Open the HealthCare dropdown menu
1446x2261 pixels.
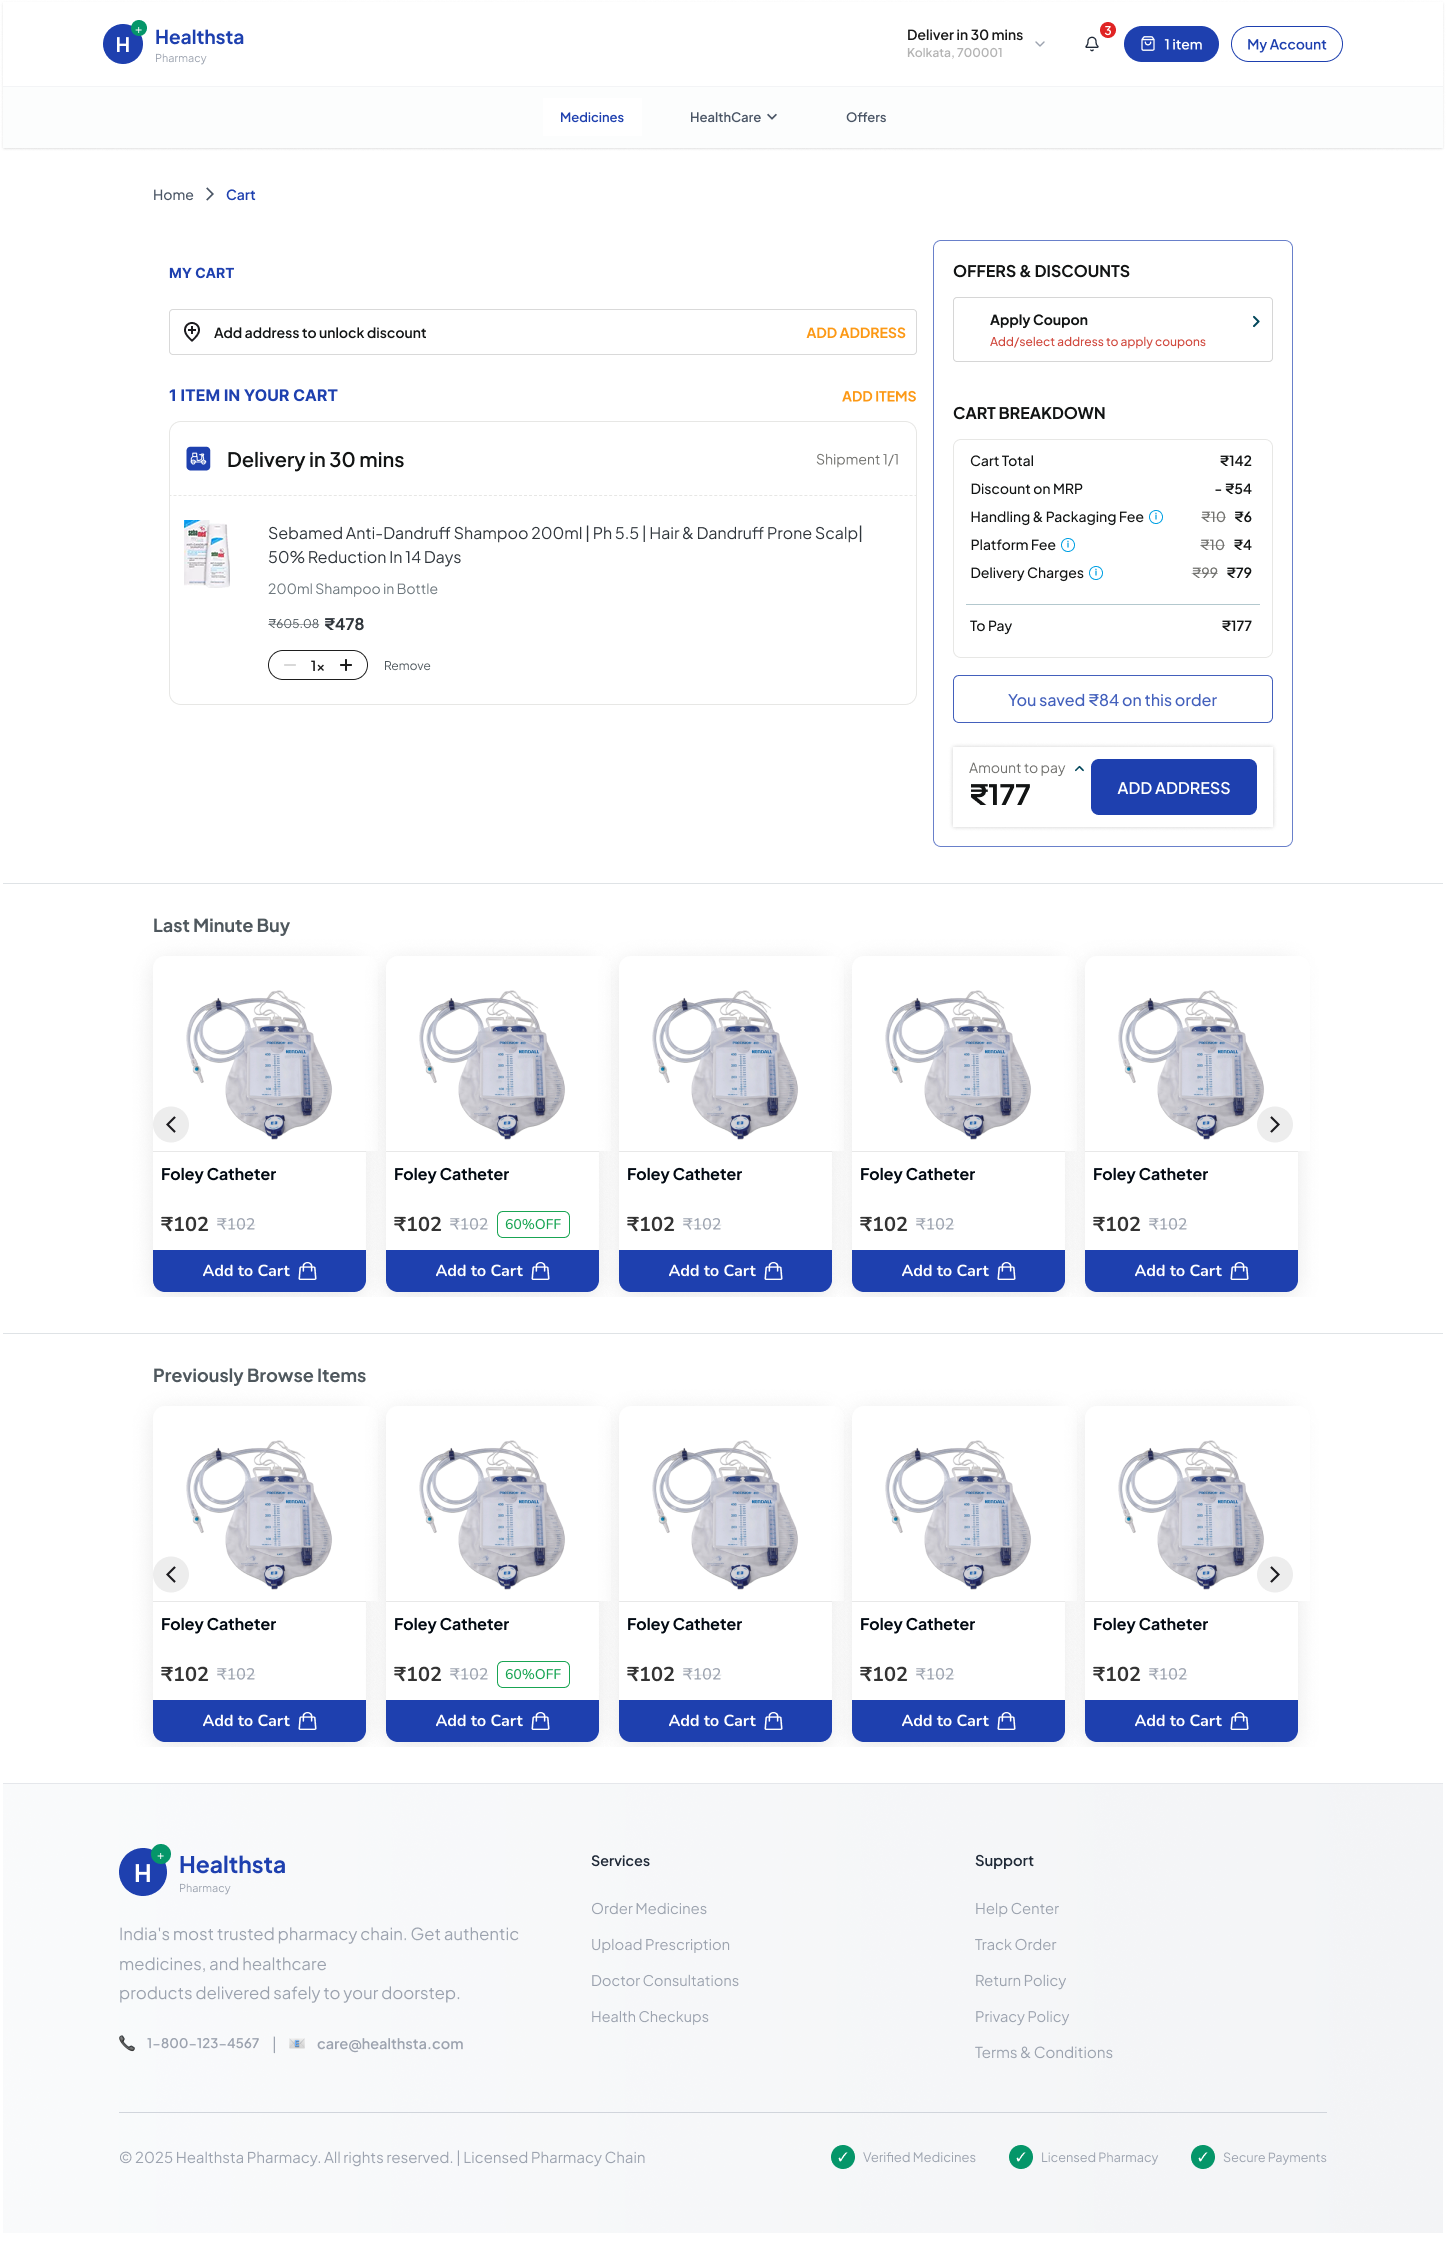point(733,117)
